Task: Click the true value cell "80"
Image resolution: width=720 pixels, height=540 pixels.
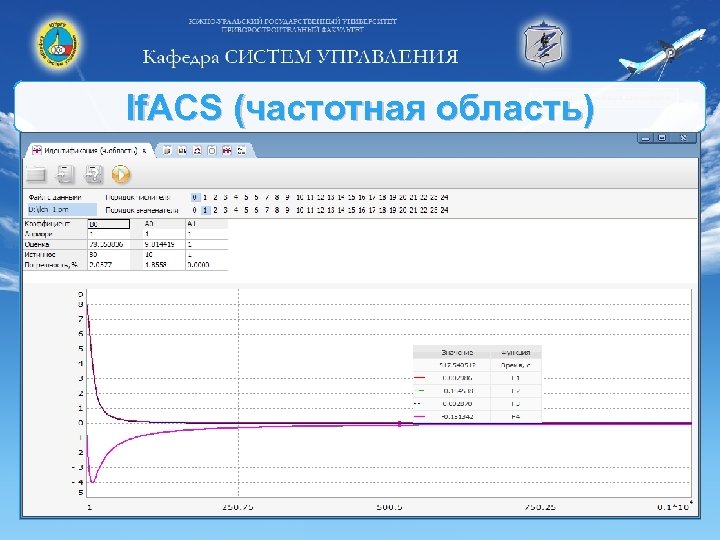Action: (x=109, y=254)
